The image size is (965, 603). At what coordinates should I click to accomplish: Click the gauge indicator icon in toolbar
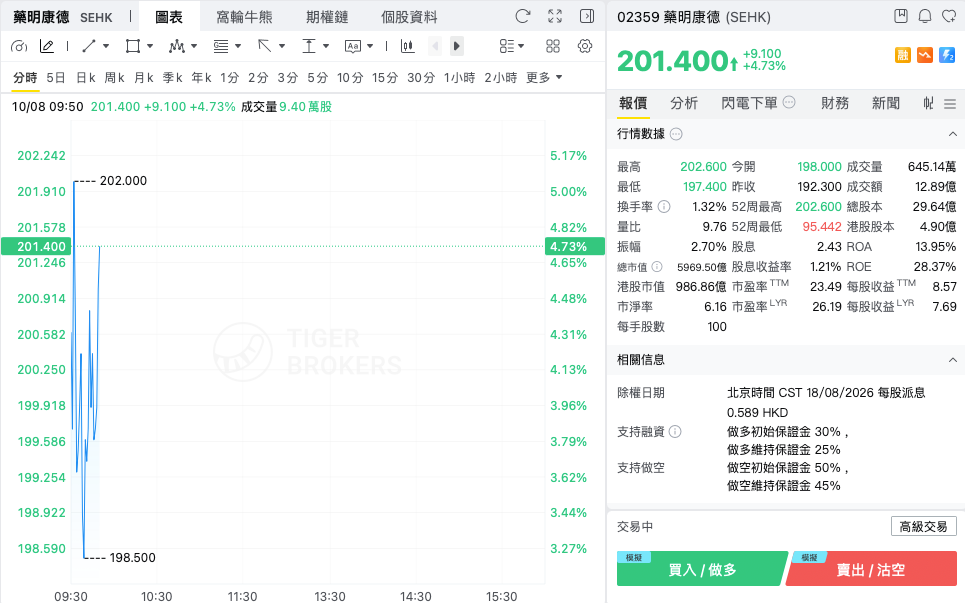19,46
